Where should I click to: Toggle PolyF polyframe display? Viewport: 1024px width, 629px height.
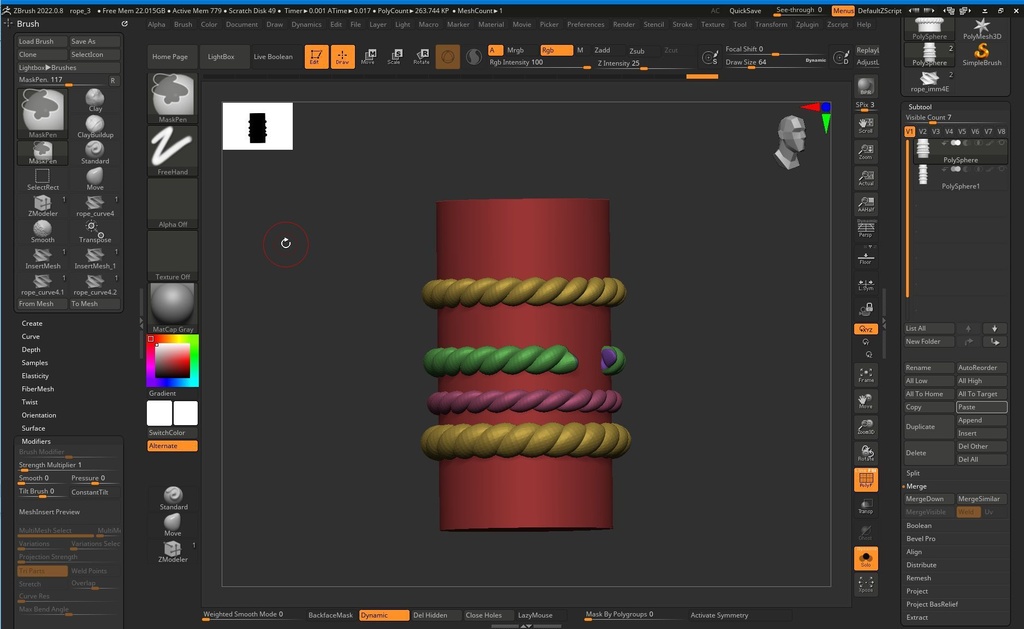point(865,479)
